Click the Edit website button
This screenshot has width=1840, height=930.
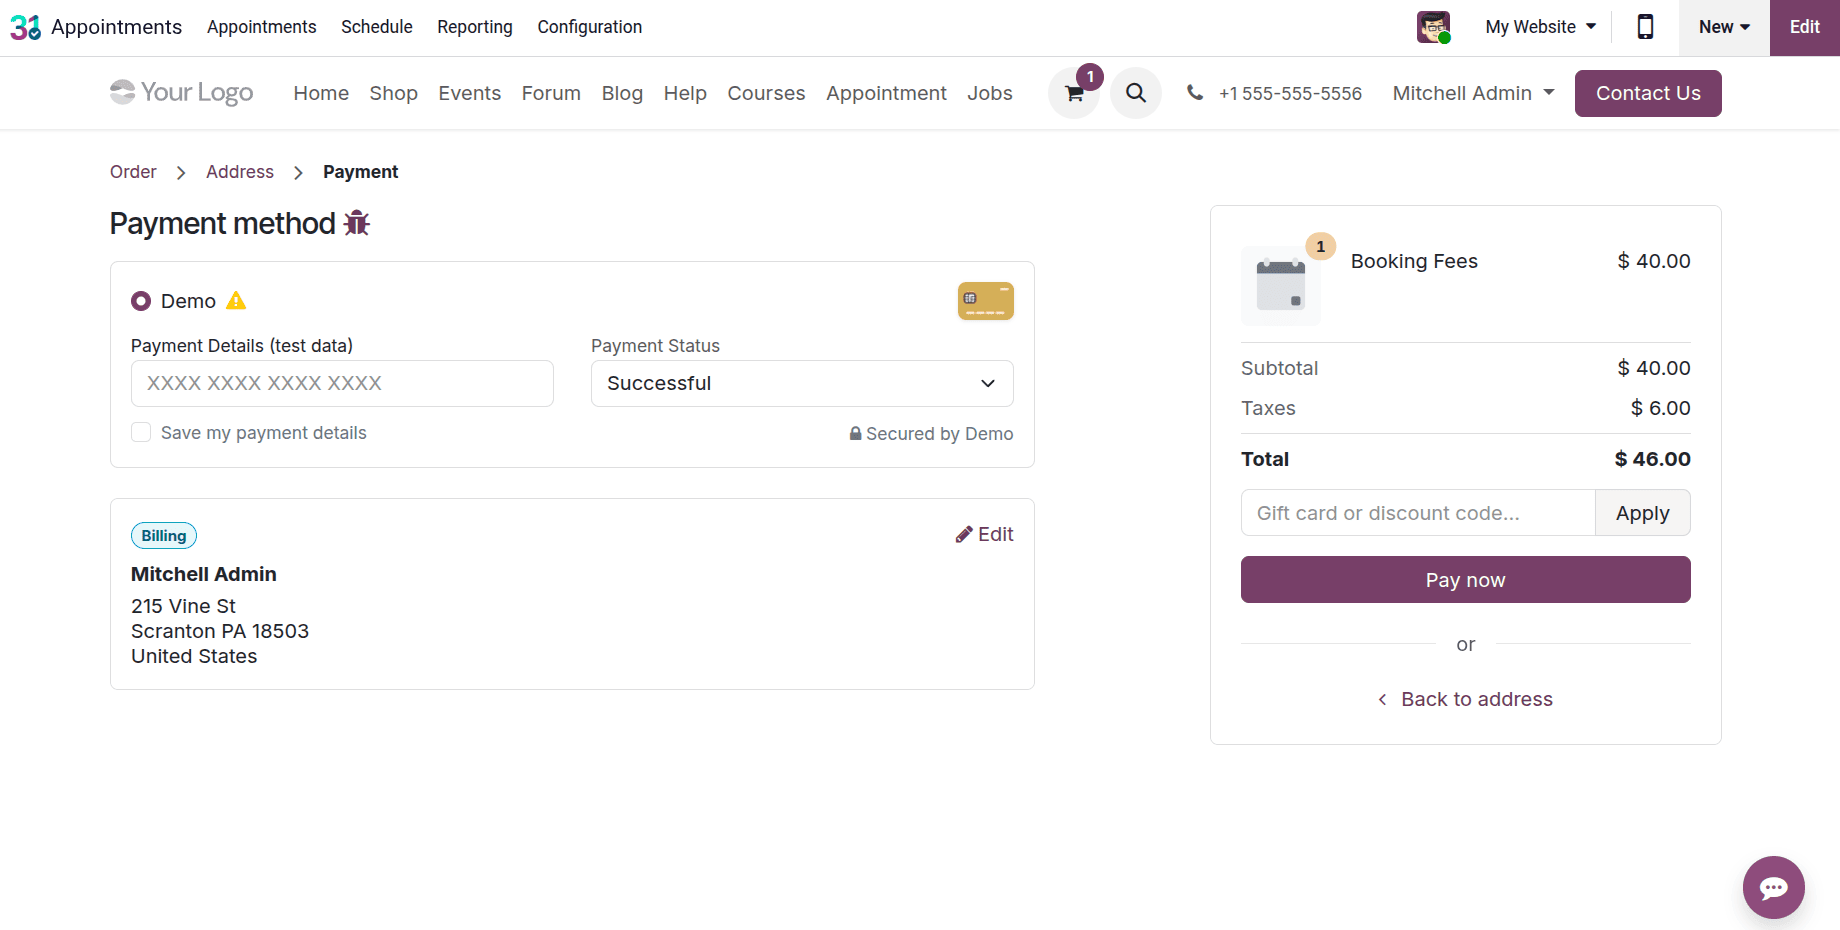(1805, 27)
